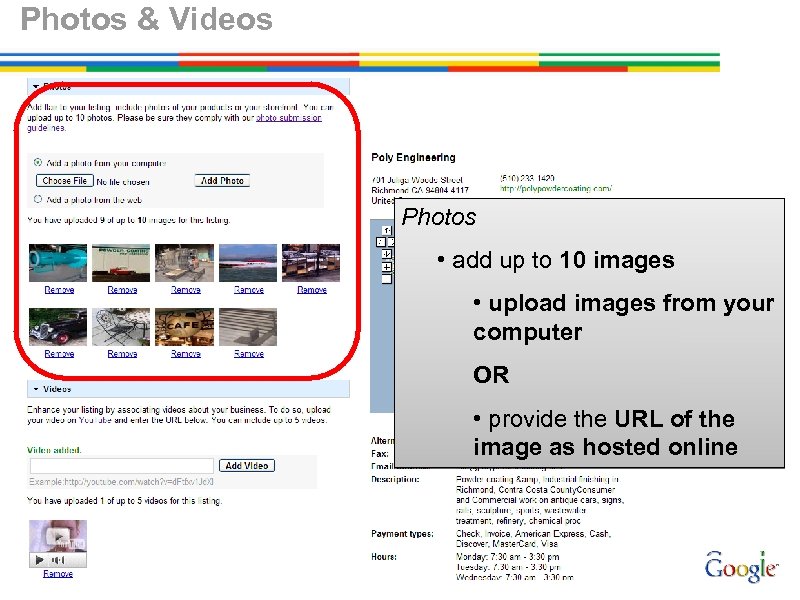Zoom in on the map with plus button

click(x=386, y=266)
